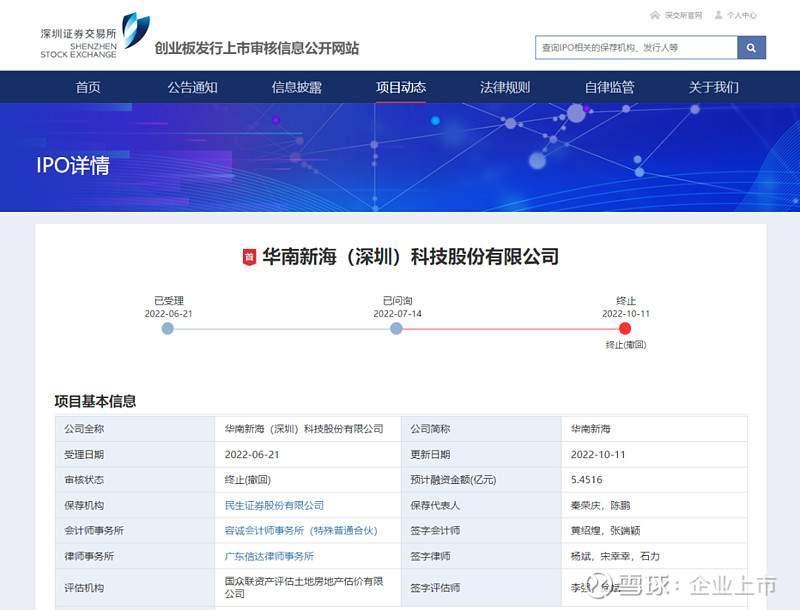This screenshot has width=800, height=610.
Task: Select the red 终止 timeline dot
Action: [x=625, y=328]
